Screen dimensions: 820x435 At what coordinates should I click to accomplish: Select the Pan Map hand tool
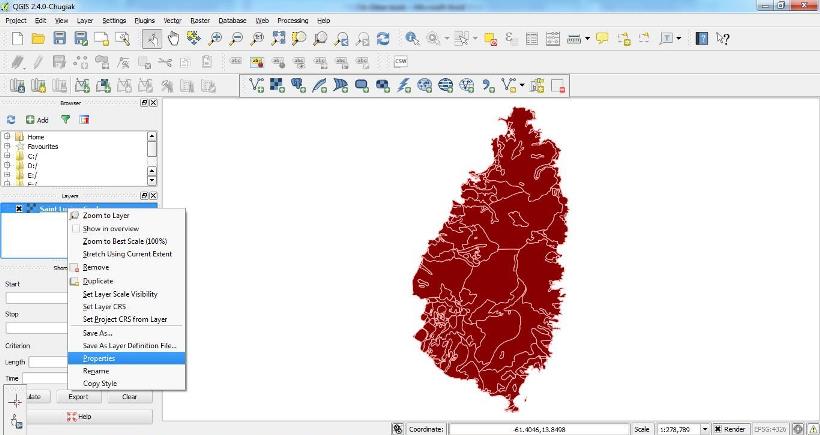(x=173, y=39)
